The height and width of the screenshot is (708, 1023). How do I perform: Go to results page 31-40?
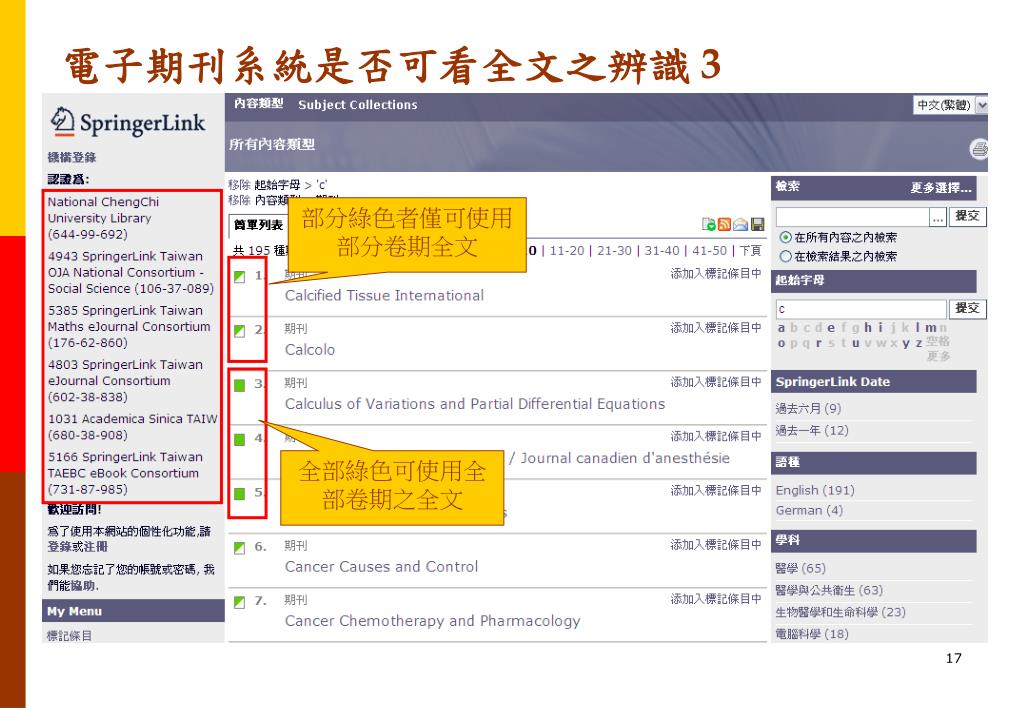pyautogui.click(x=662, y=251)
